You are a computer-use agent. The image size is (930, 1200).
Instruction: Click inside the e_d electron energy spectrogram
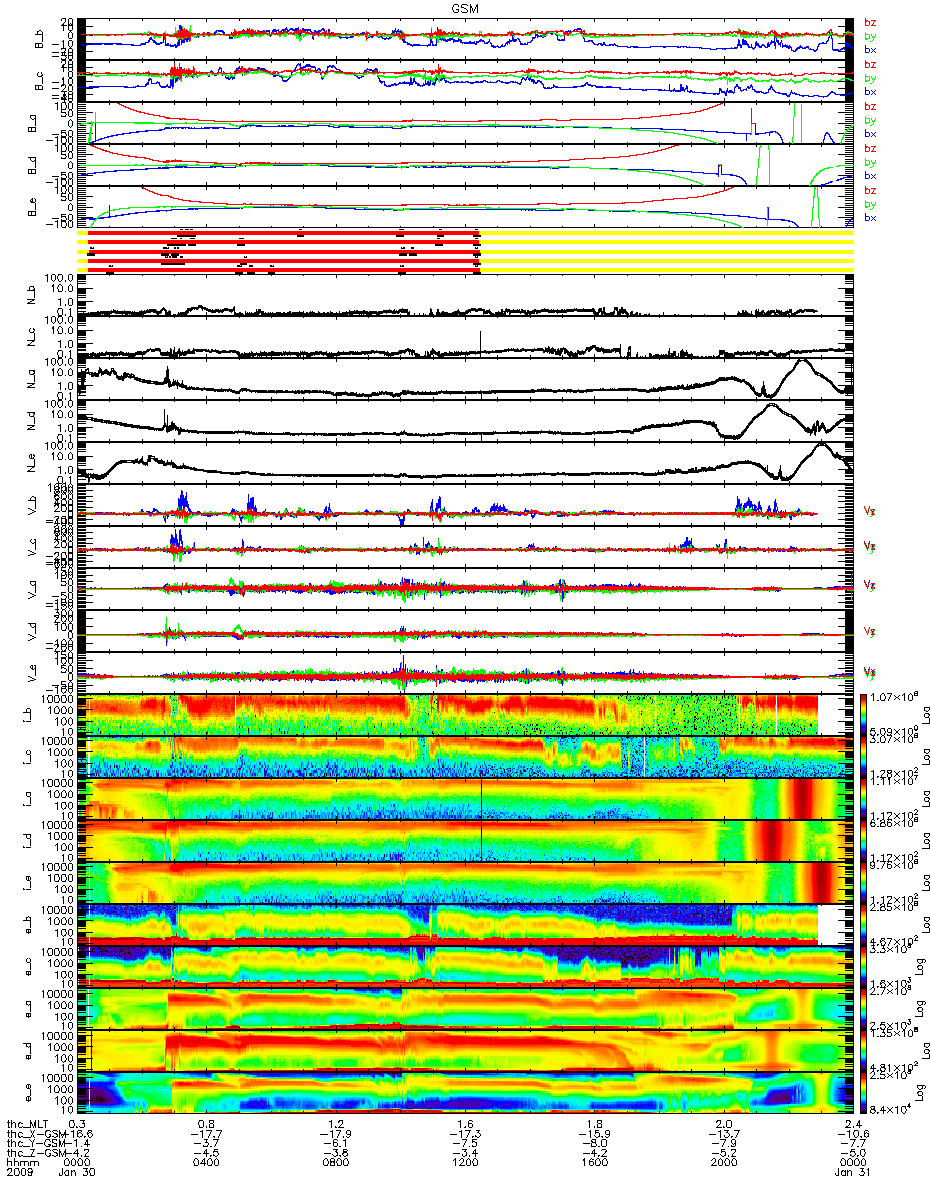(x=465, y=1050)
